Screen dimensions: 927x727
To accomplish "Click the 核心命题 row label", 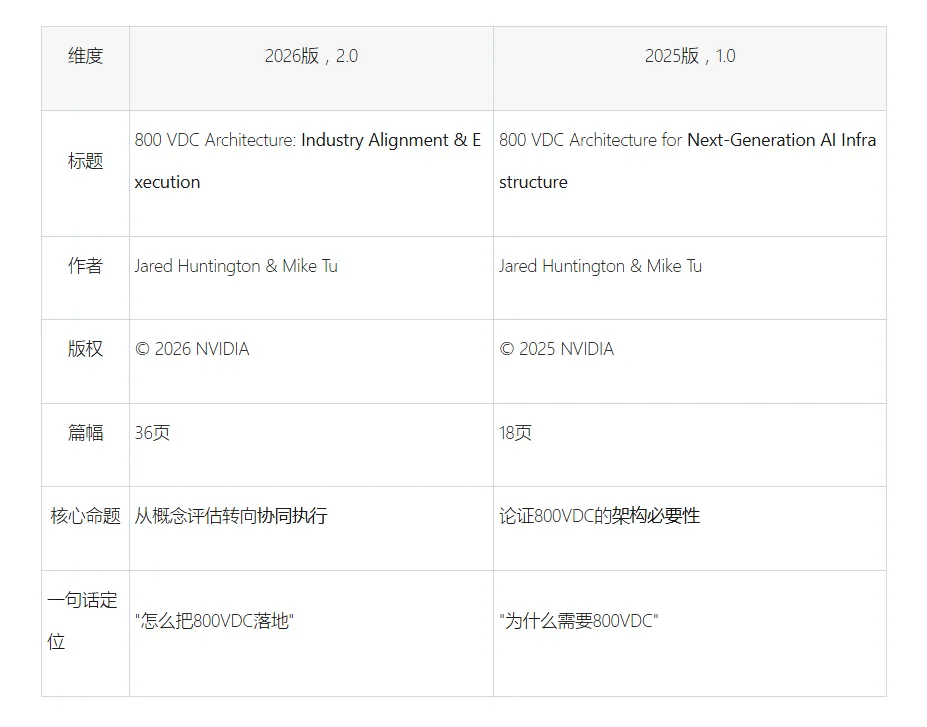I will tap(85, 516).
